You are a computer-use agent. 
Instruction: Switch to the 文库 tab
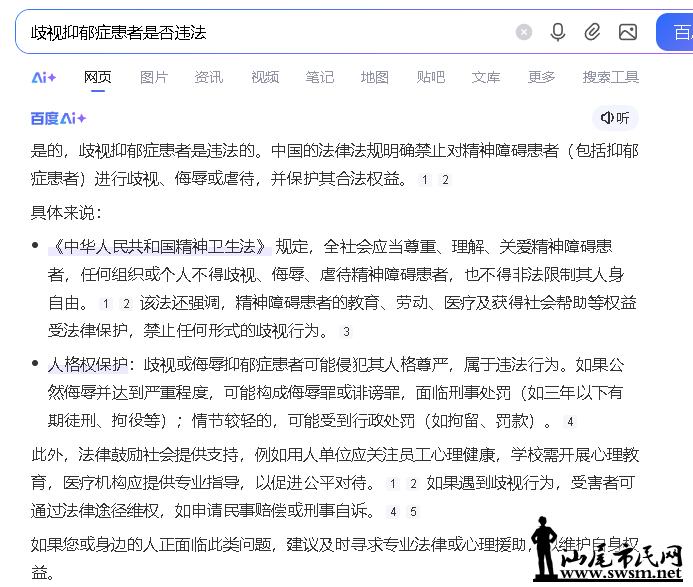point(486,77)
